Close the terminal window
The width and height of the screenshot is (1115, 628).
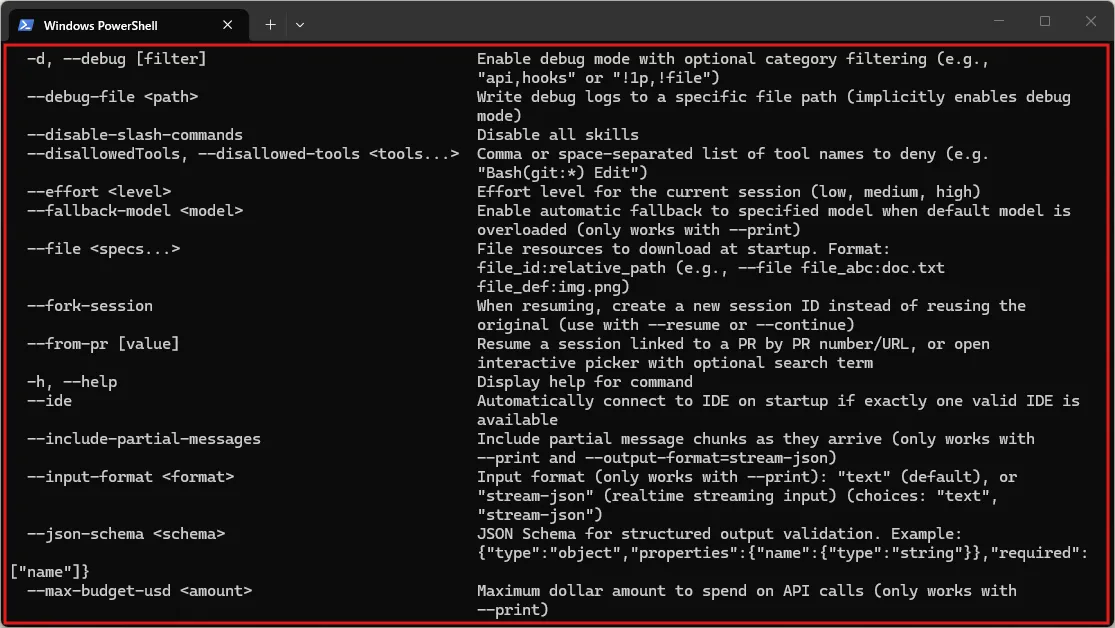tap(1091, 21)
